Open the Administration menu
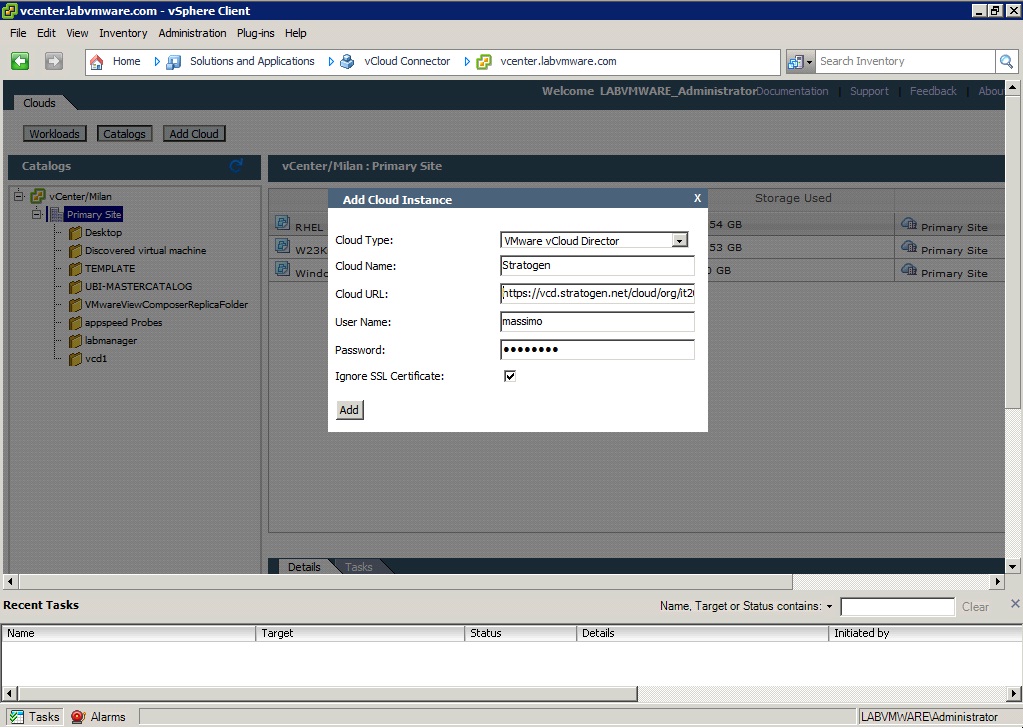The height and width of the screenshot is (728, 1023). pyautogui.click(x=192, y=33)
